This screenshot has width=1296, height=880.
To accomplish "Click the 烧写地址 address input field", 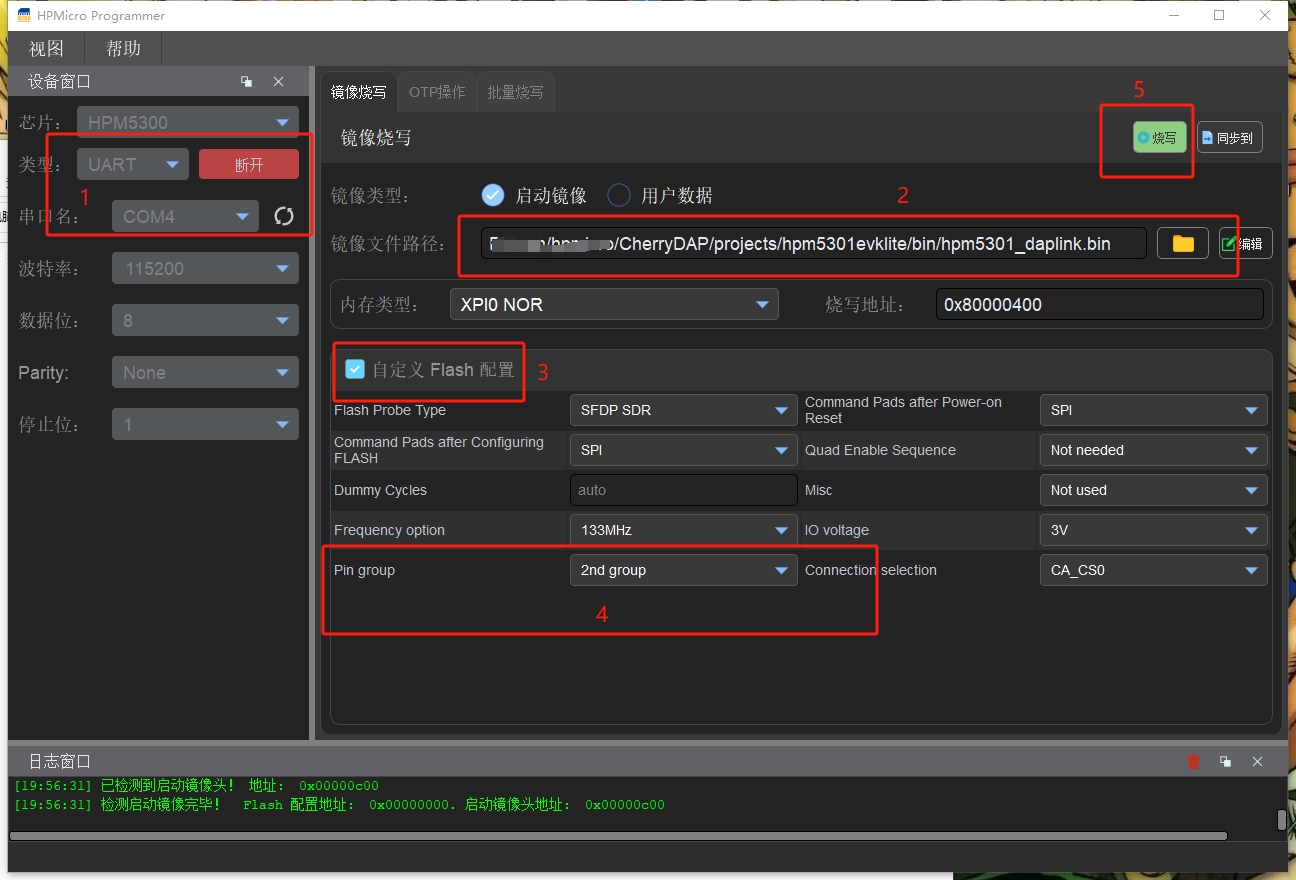I will (x=1098, y=304).
